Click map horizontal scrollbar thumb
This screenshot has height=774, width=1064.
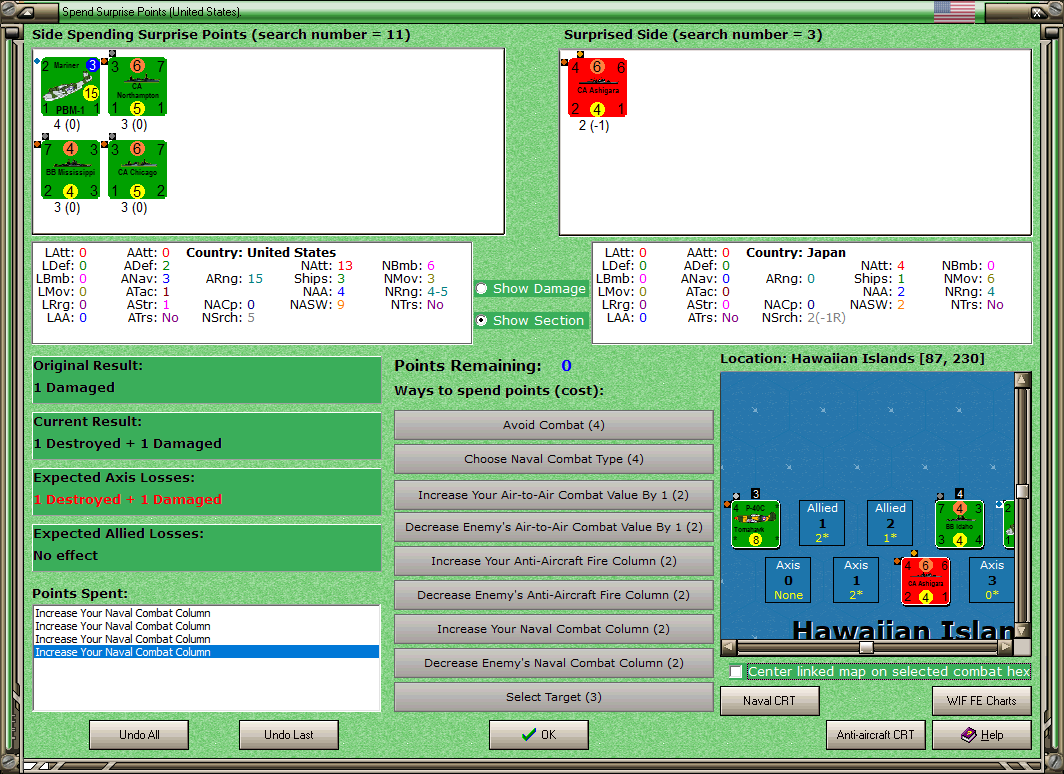click(x=866, y=647)
